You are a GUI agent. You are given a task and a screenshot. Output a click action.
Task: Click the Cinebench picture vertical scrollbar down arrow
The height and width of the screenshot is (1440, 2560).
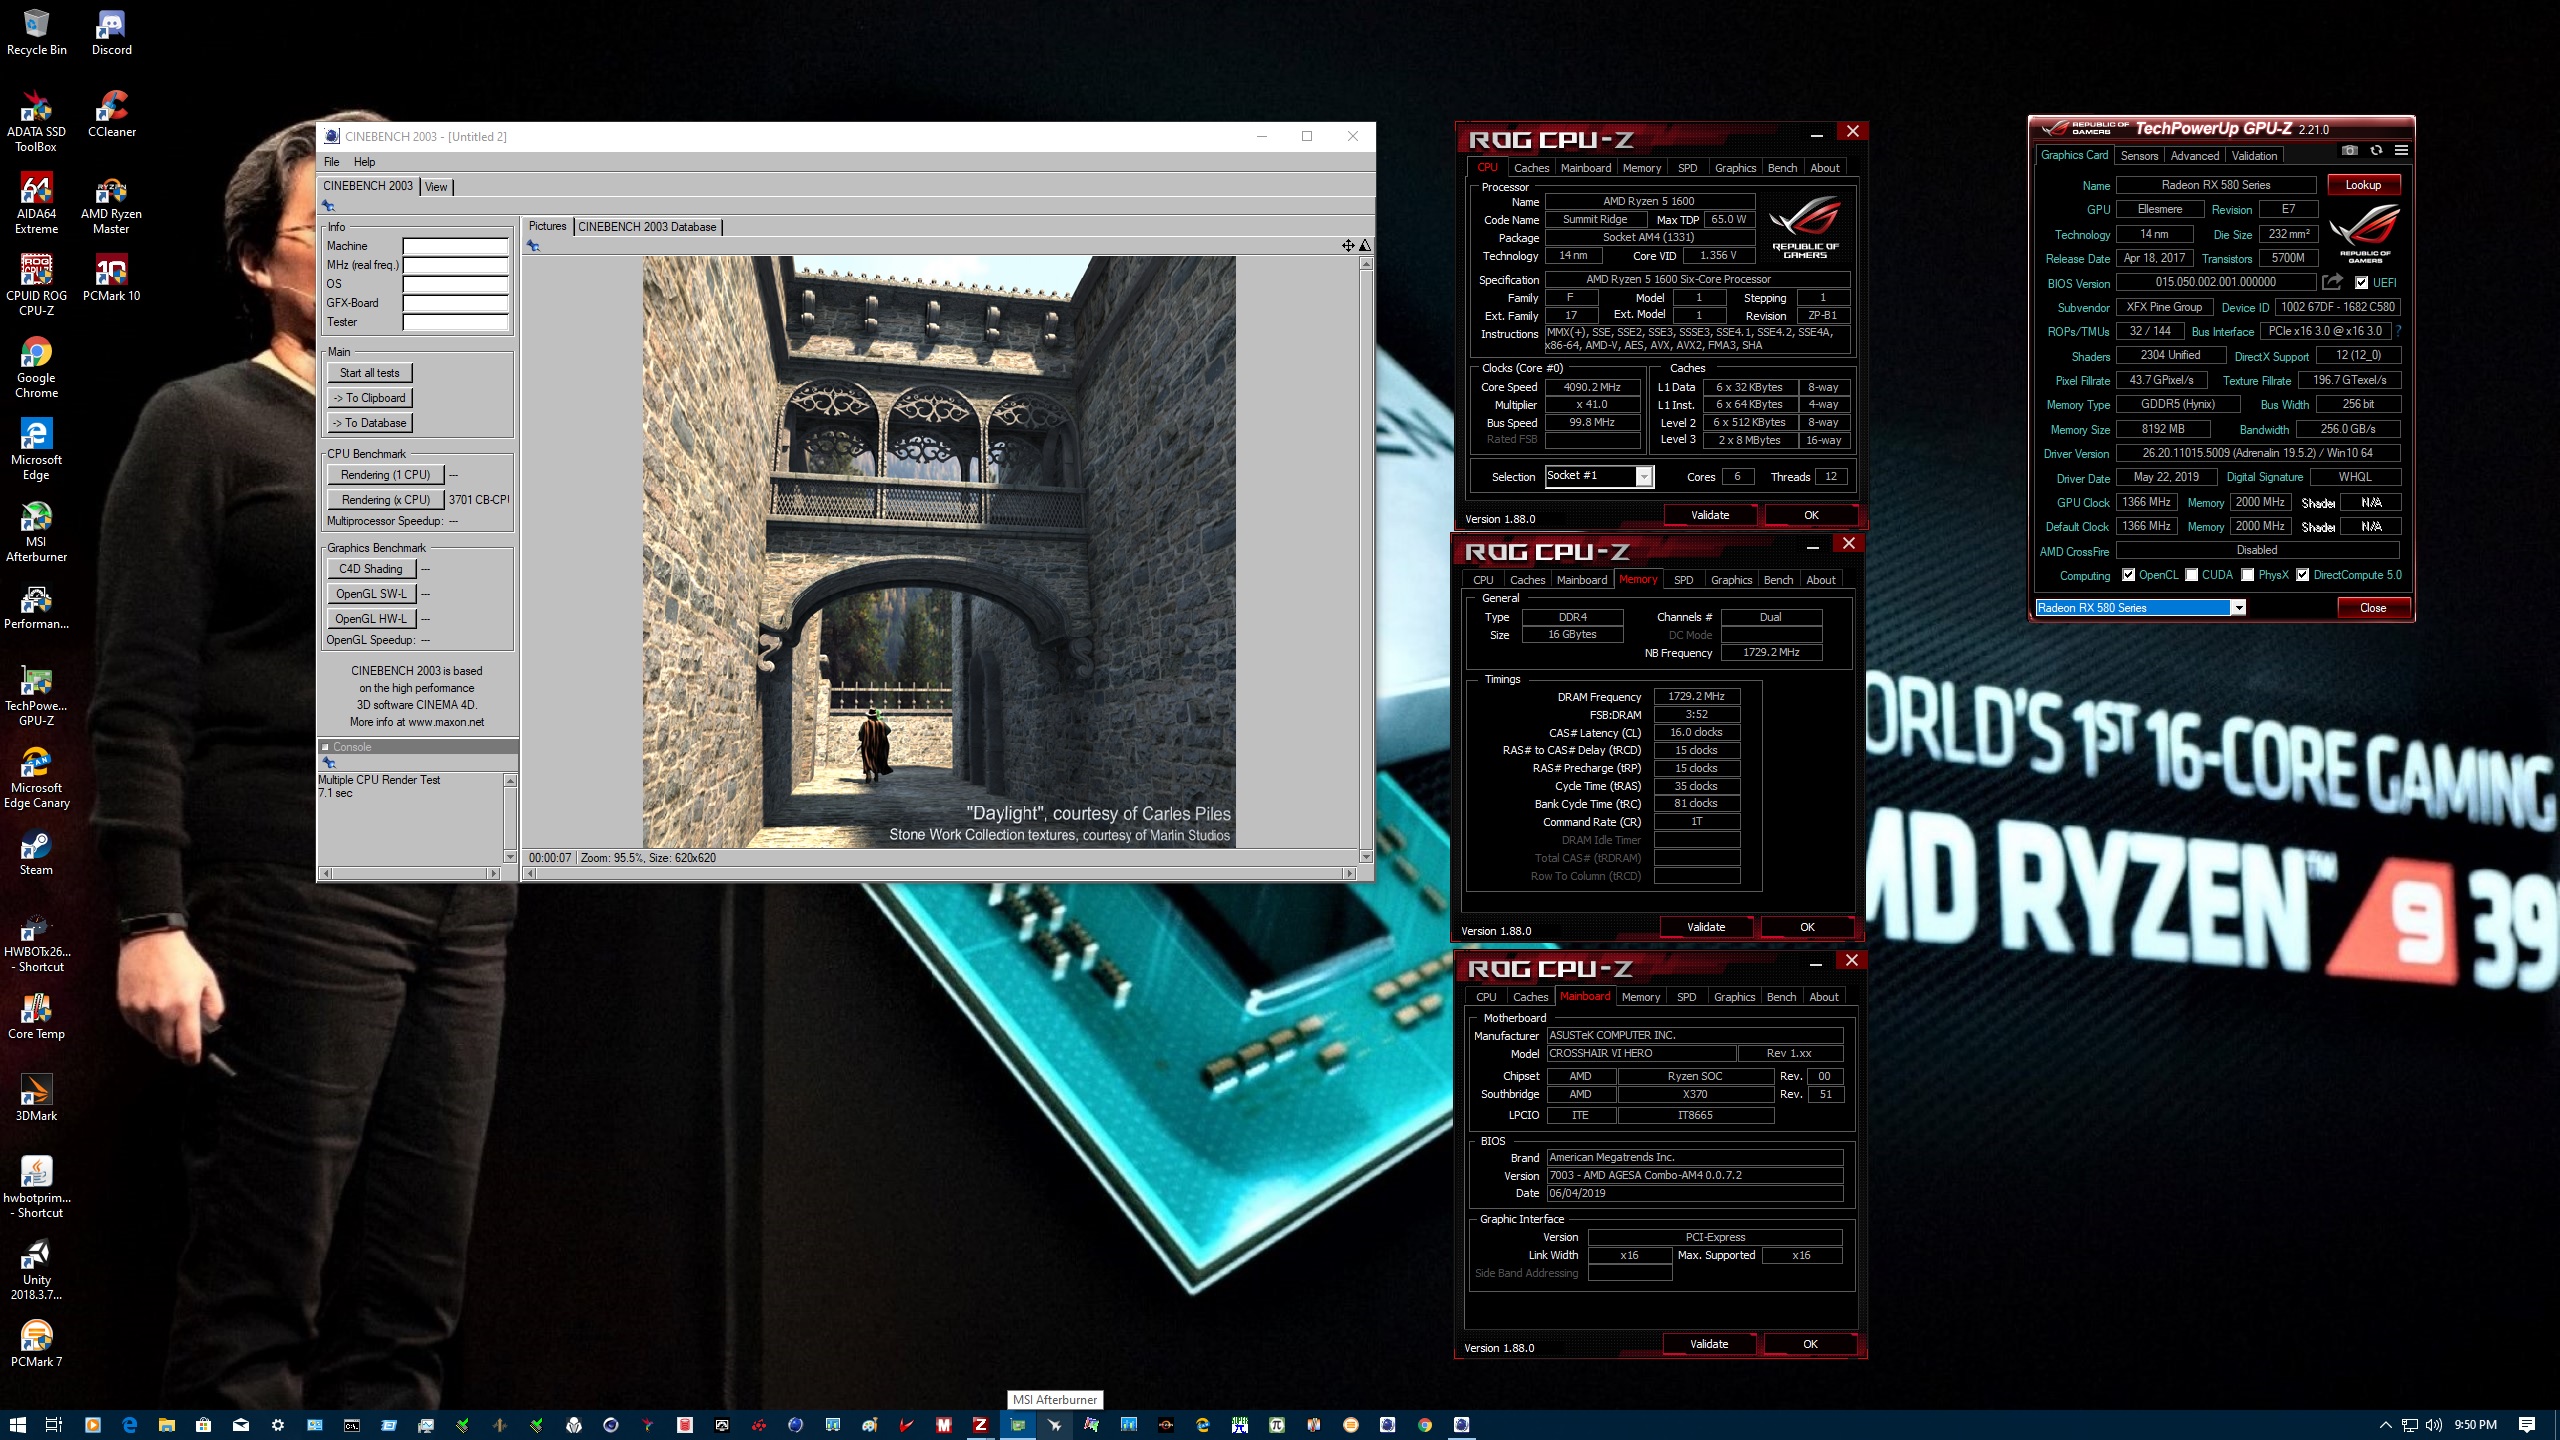tap(1366, 857)
